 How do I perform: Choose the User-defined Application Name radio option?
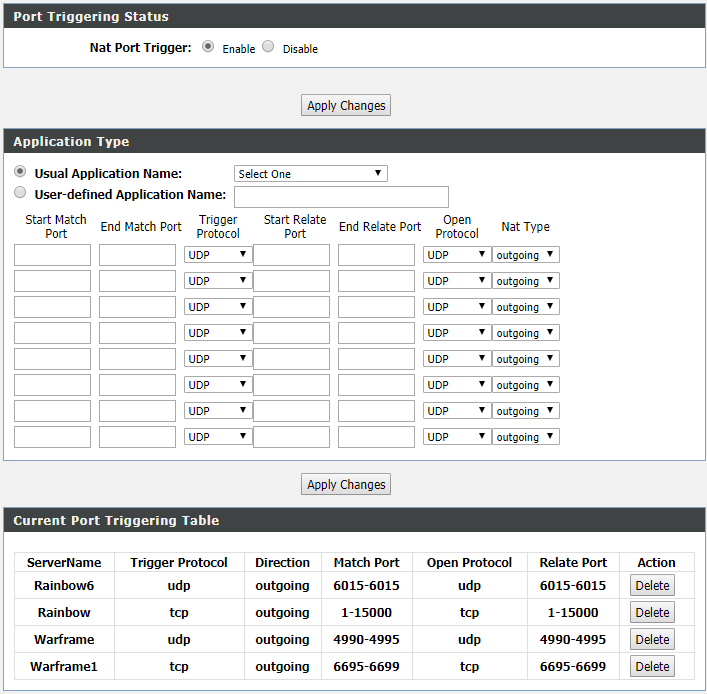pyautogui.click(x=20, y=193)
